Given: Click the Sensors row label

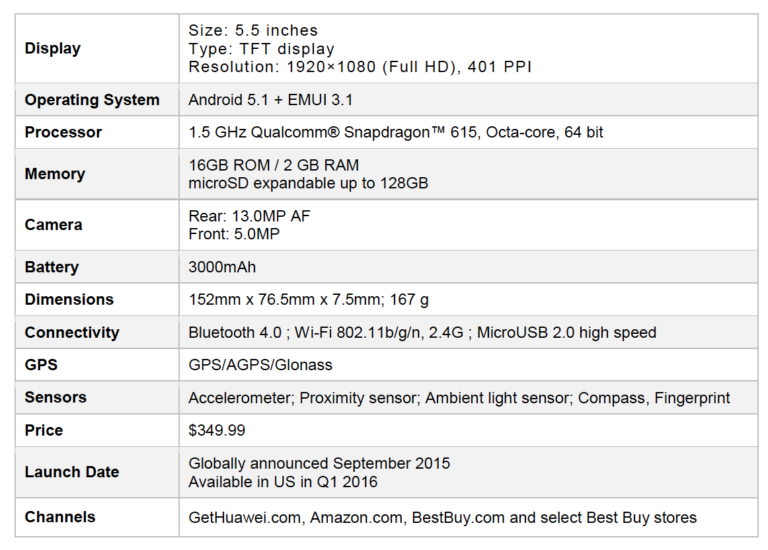Looking at the screenshot, I should [x=56, y=397].
